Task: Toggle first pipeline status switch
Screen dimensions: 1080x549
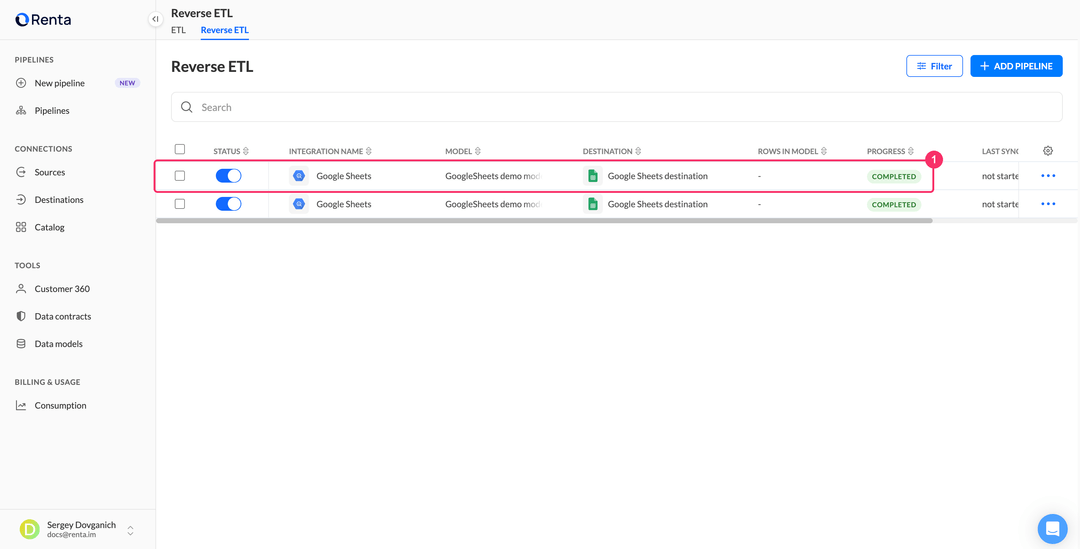Action: click(x=229, y=176)
